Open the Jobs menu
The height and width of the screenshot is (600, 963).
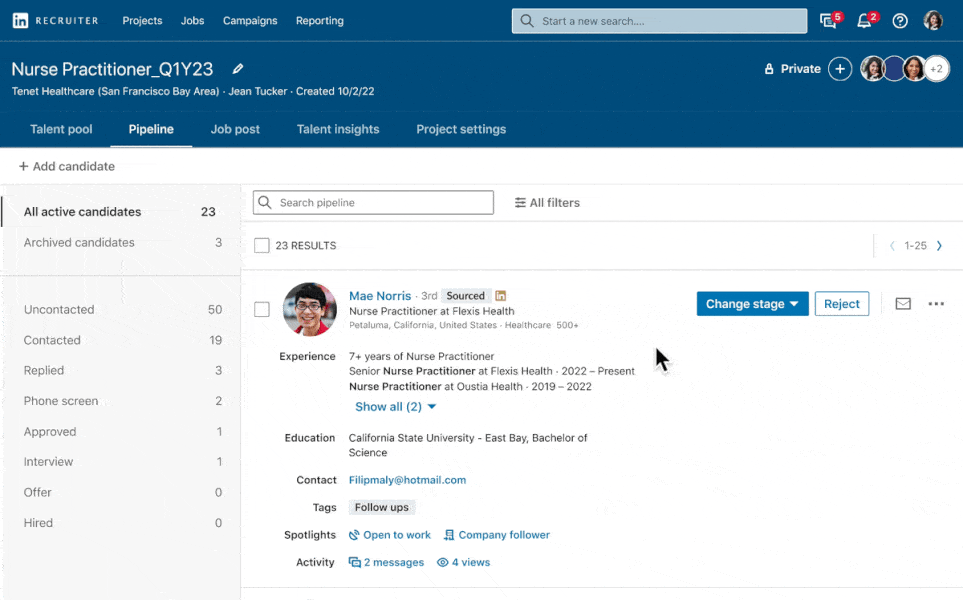point(192,20)
